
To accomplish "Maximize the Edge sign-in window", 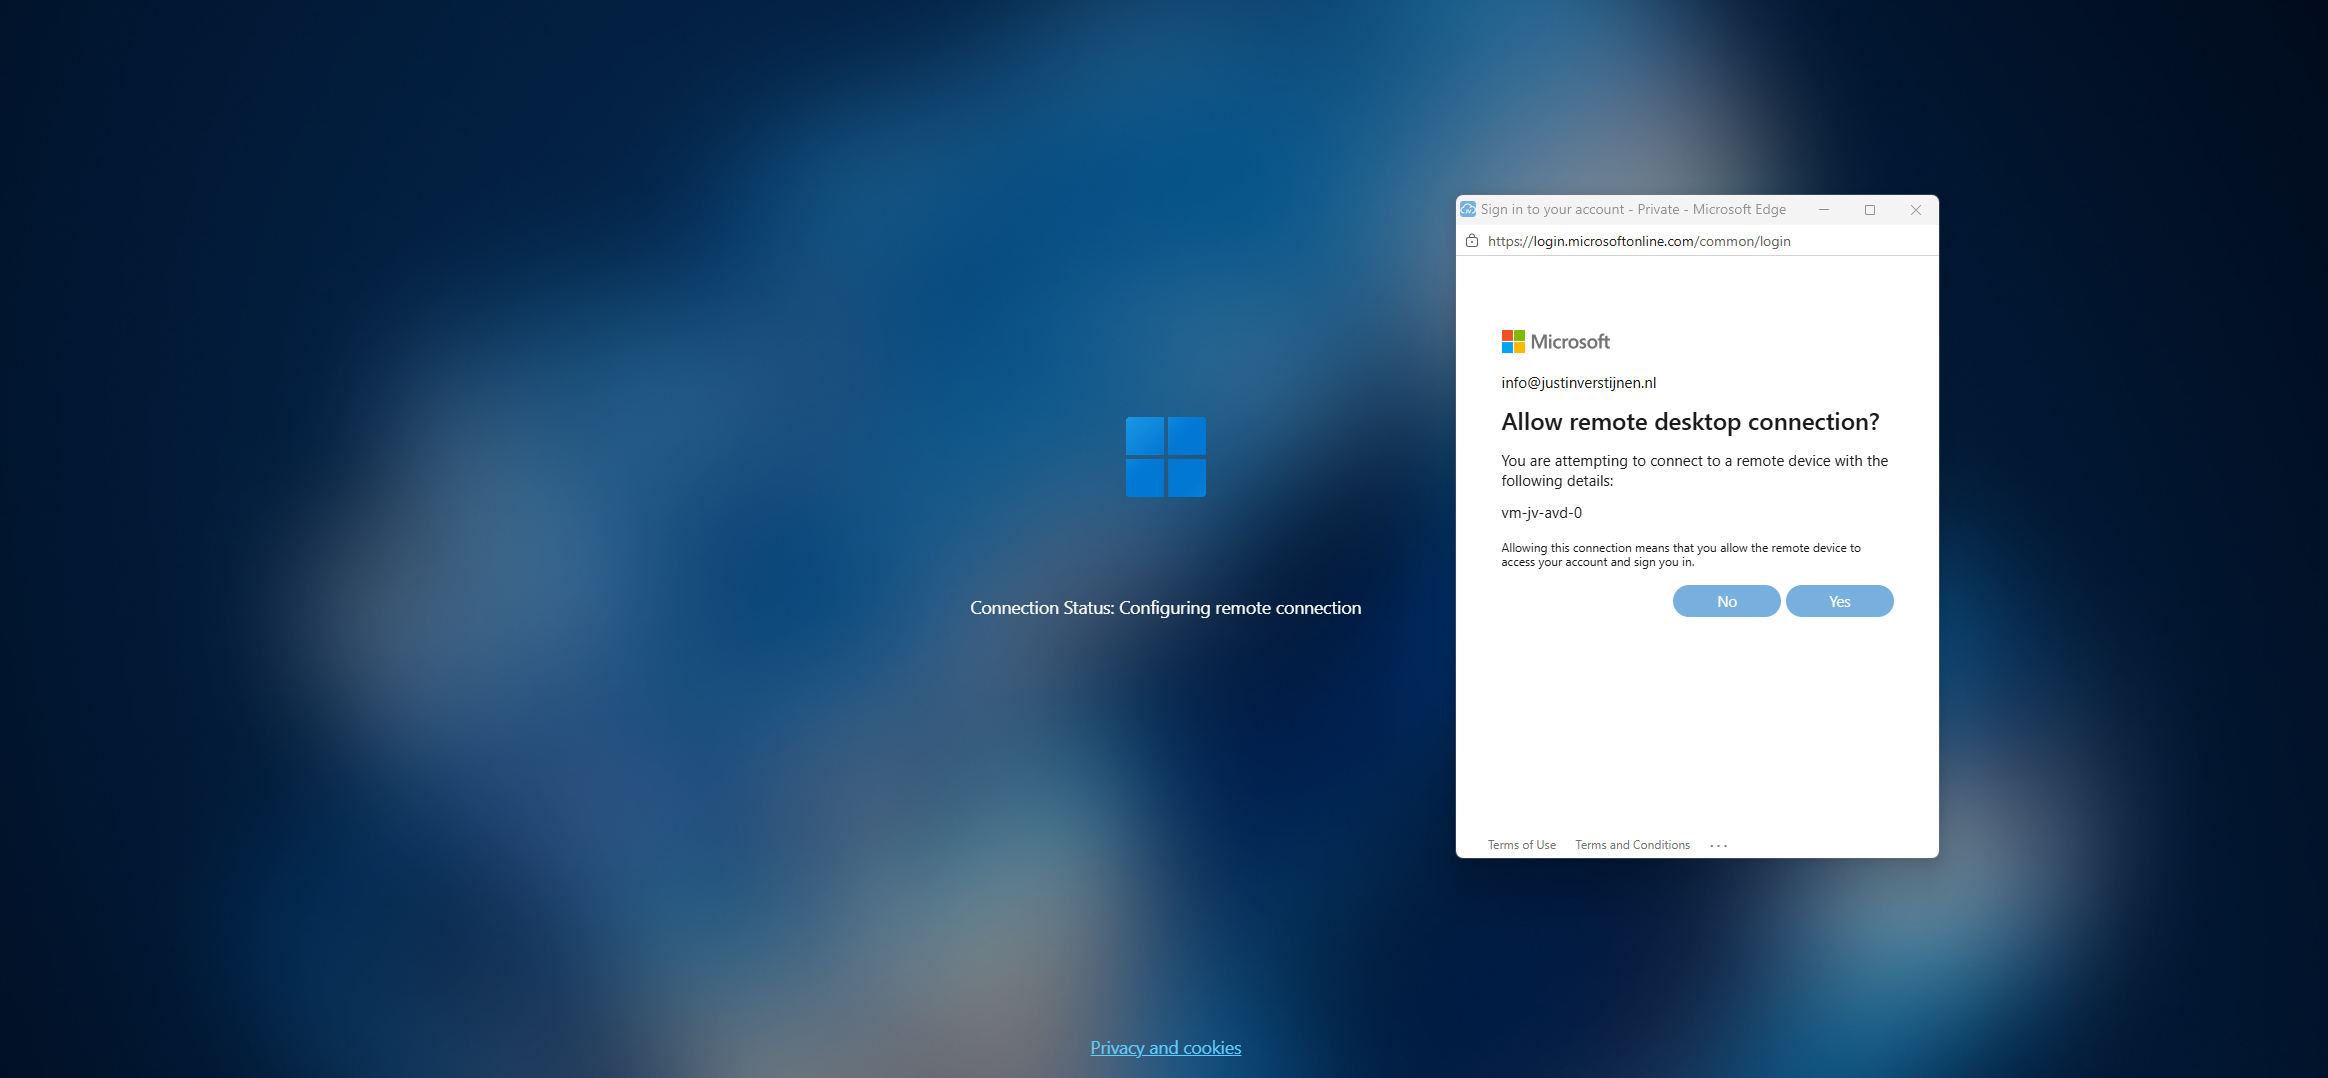I will coord(1870,210).
